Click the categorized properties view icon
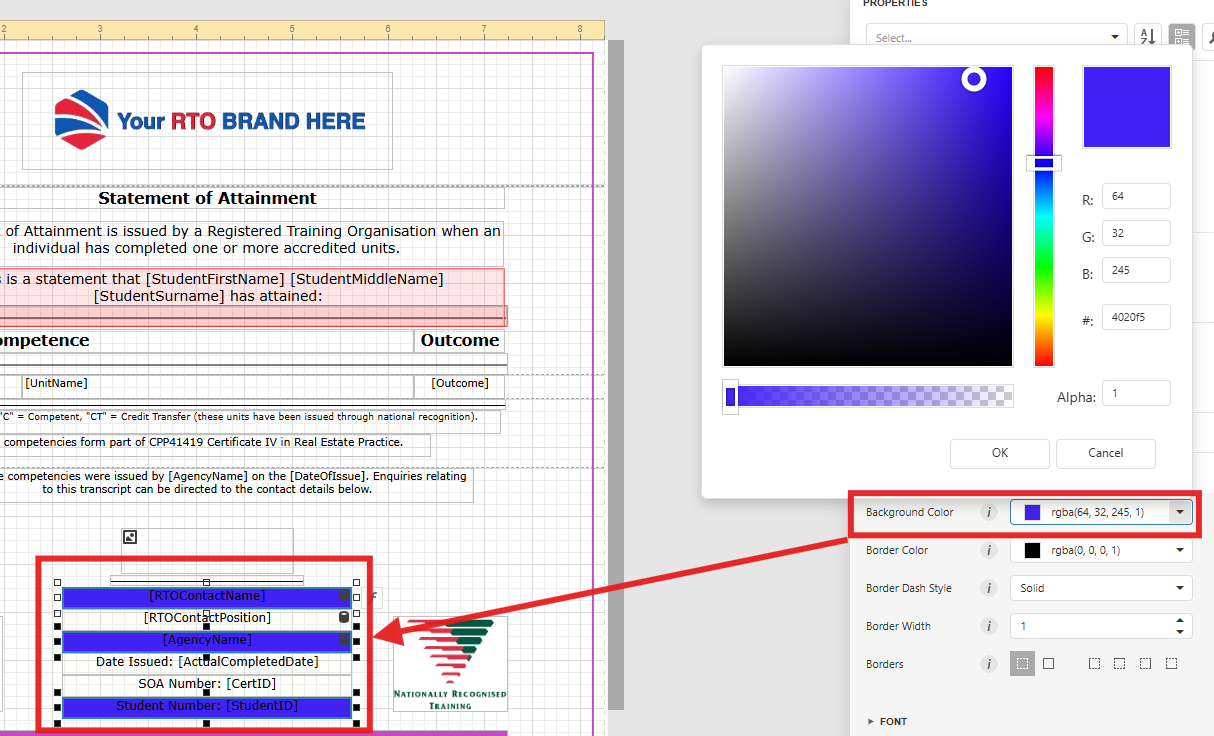1214x736 pixels. [1182, 37]
